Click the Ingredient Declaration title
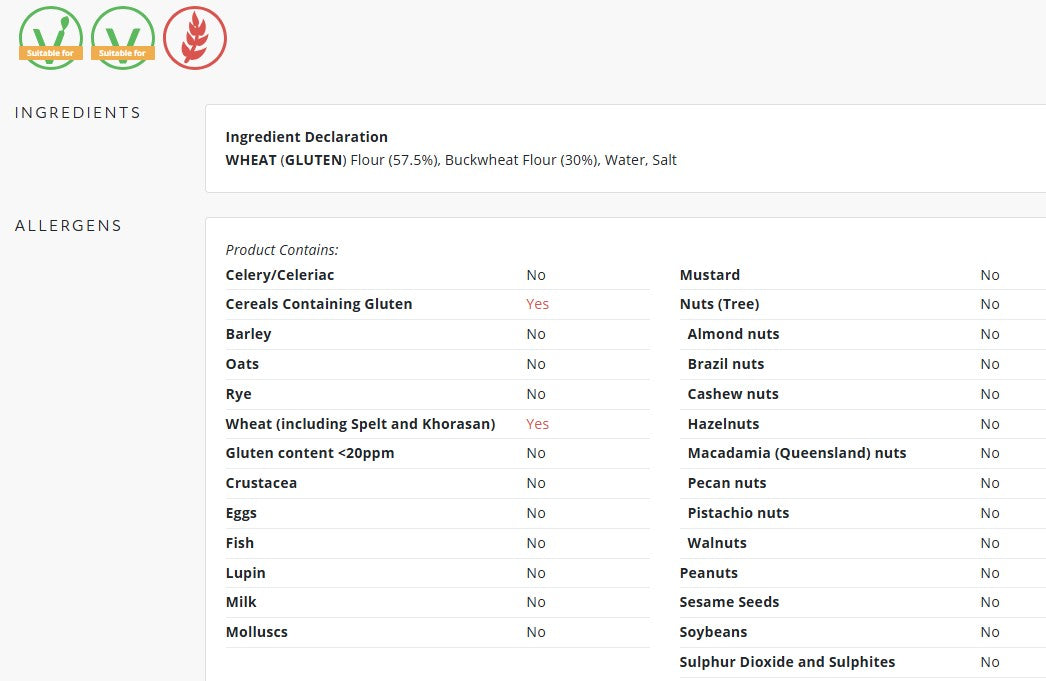Screen dimensions: 1046x681 306,137
